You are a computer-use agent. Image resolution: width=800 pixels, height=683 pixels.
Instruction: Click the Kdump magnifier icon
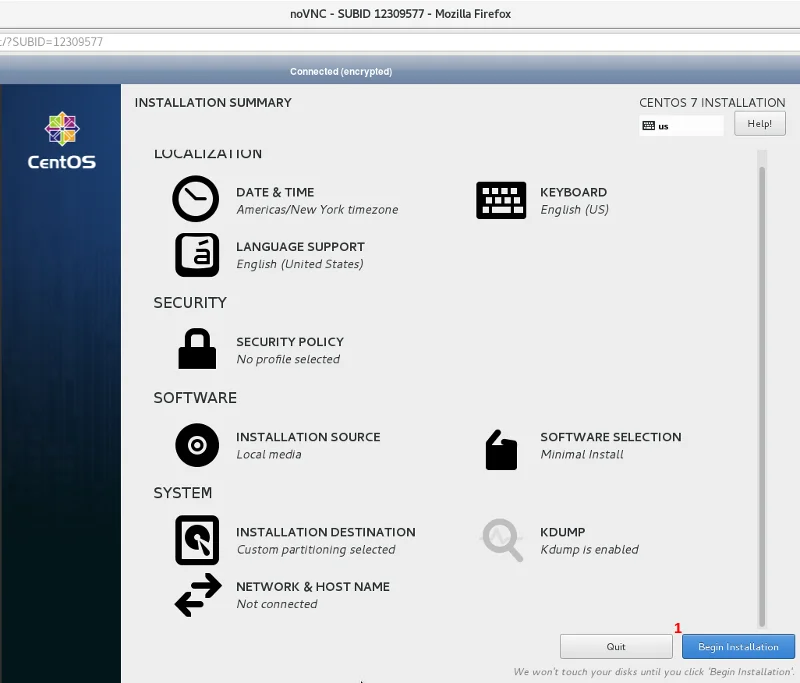pos(501,540)
